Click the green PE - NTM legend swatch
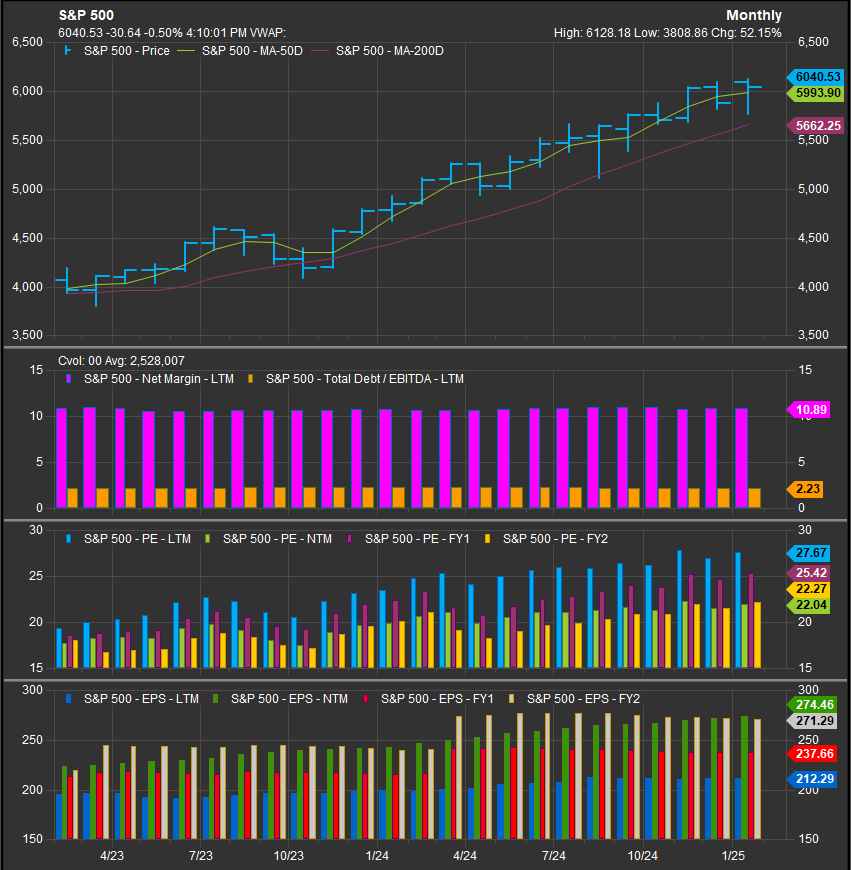This screenshot has height=870, width=851. point(207,539)
